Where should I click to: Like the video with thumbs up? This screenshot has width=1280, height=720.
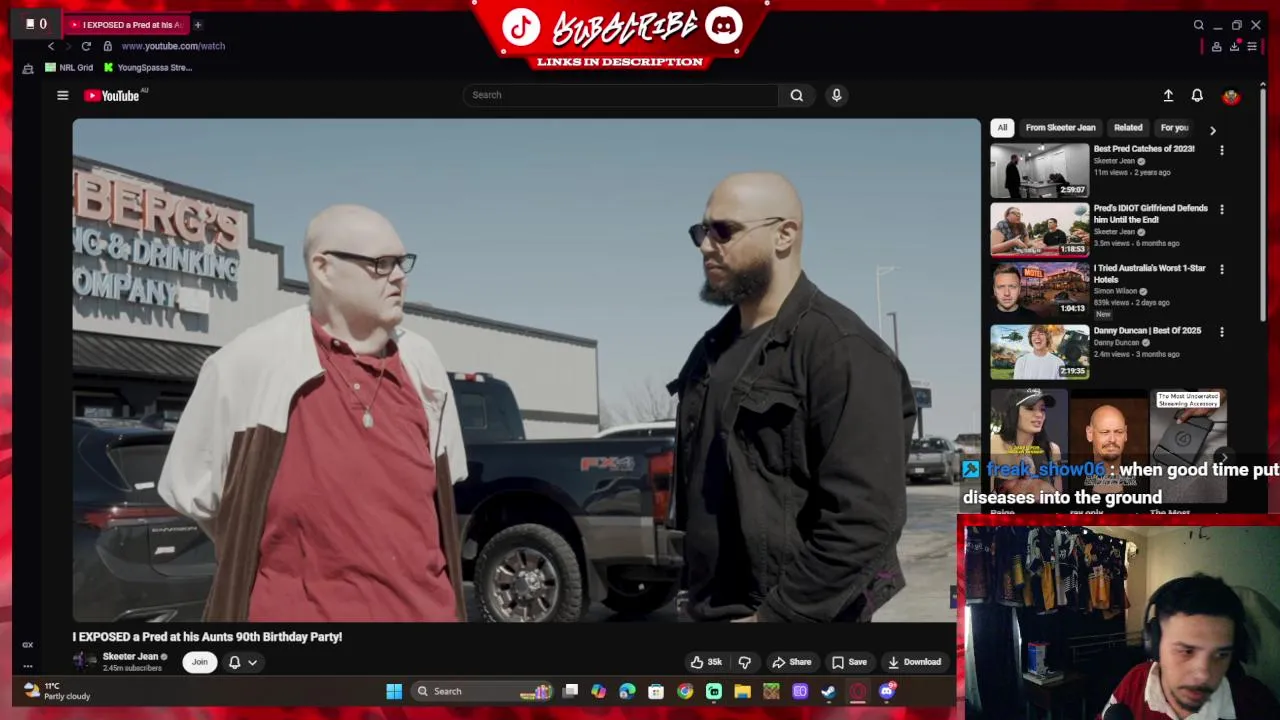[x=706, y=662]
